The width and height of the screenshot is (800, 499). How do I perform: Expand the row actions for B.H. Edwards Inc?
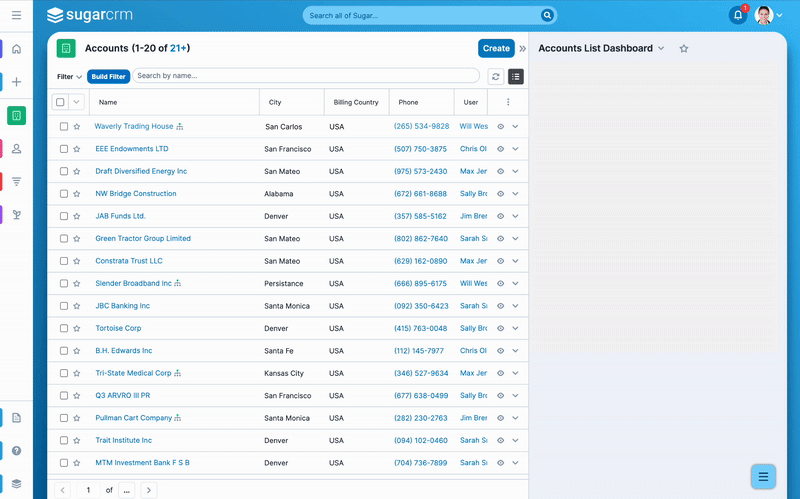click(515, 351)
